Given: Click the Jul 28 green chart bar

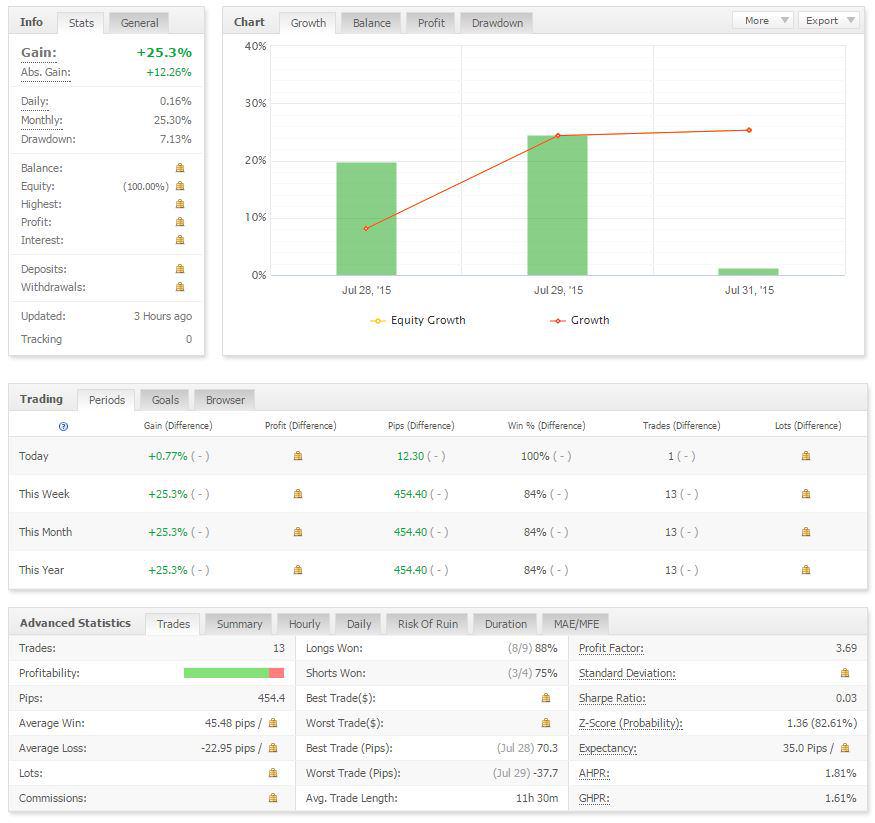Looking at the screenshot, I should (366, 219).
